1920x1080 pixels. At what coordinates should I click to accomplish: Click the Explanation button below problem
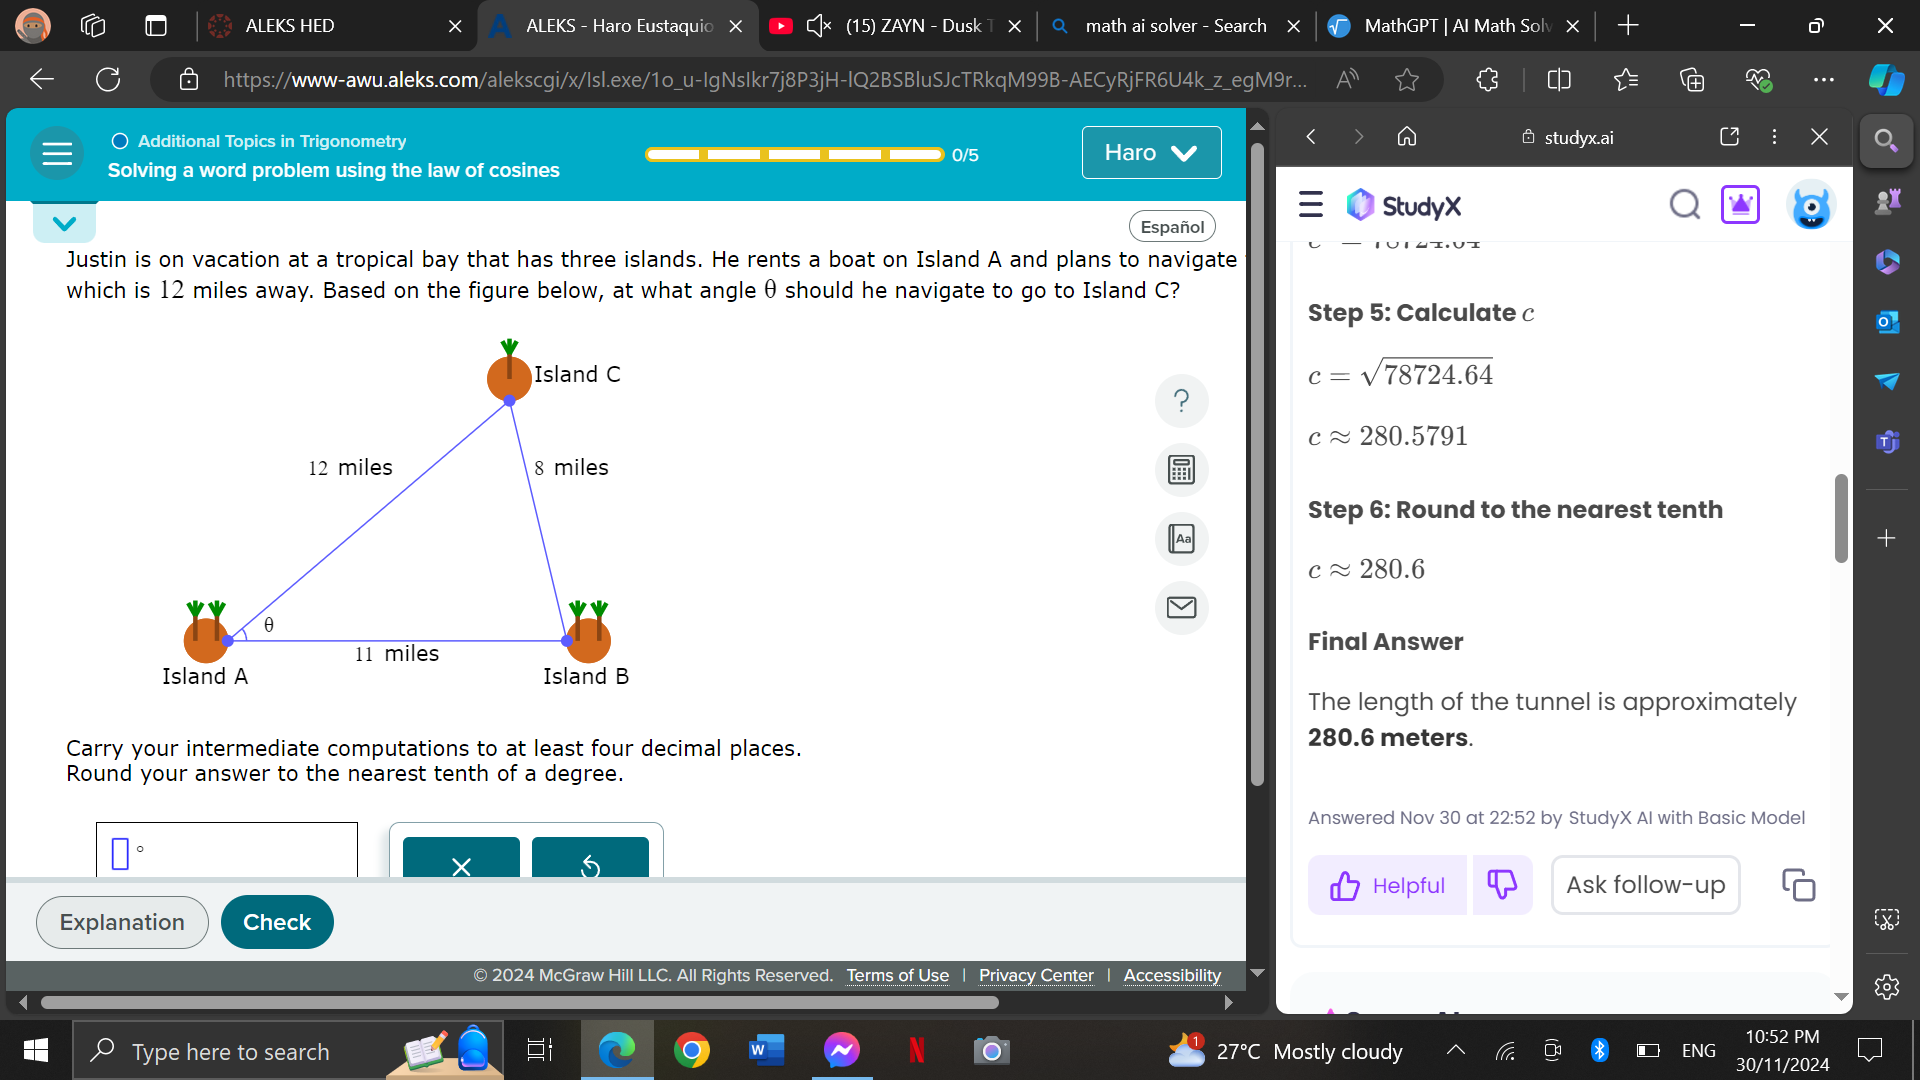click(120, 922)
